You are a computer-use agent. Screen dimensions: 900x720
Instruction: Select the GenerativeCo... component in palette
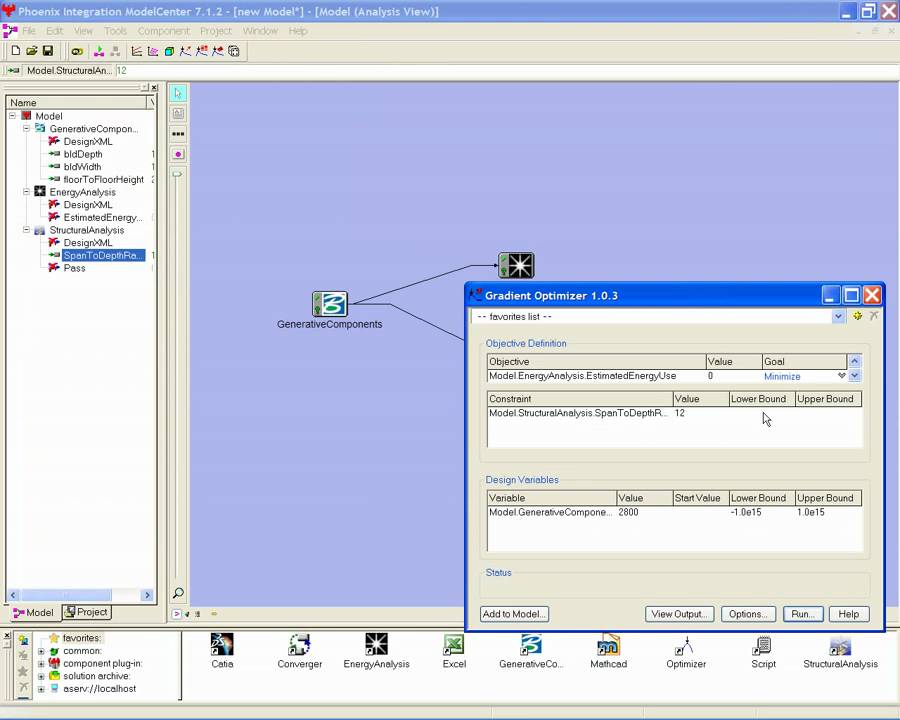(531, 644)
